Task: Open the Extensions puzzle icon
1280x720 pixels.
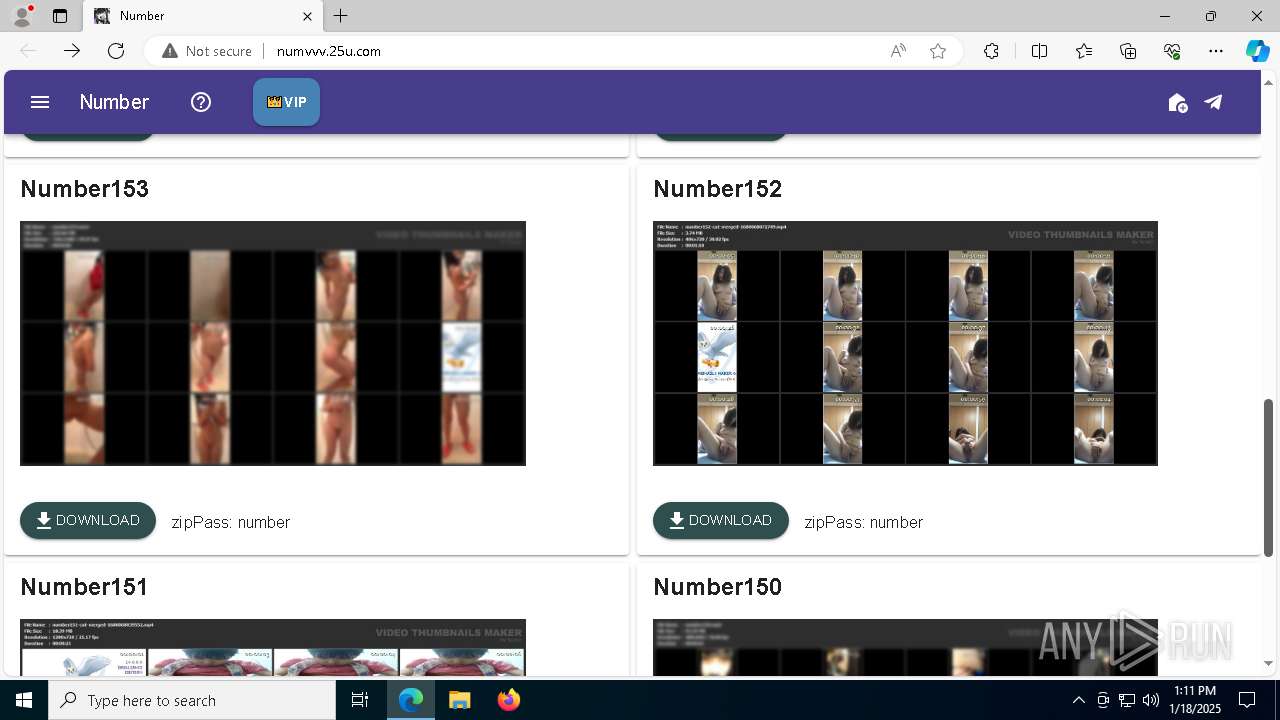Action: coord(991,51)
